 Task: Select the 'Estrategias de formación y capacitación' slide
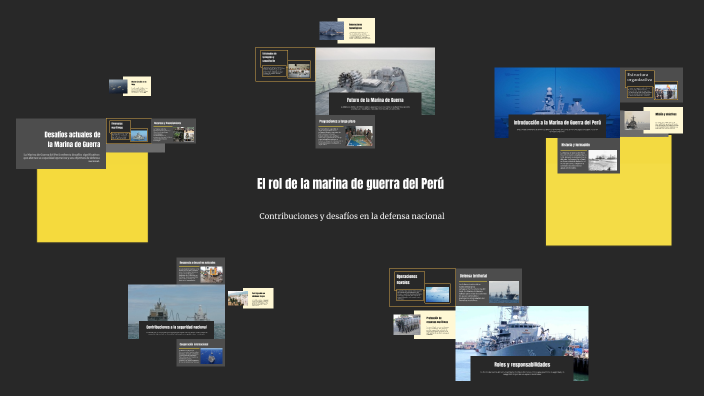click(x=285, y=65)
